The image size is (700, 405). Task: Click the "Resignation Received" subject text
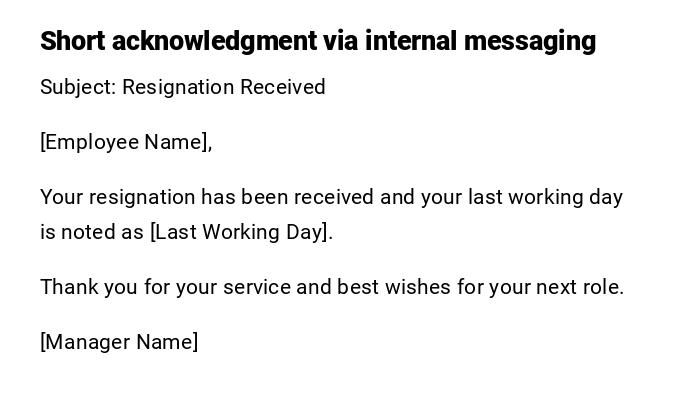click(224, 87)
